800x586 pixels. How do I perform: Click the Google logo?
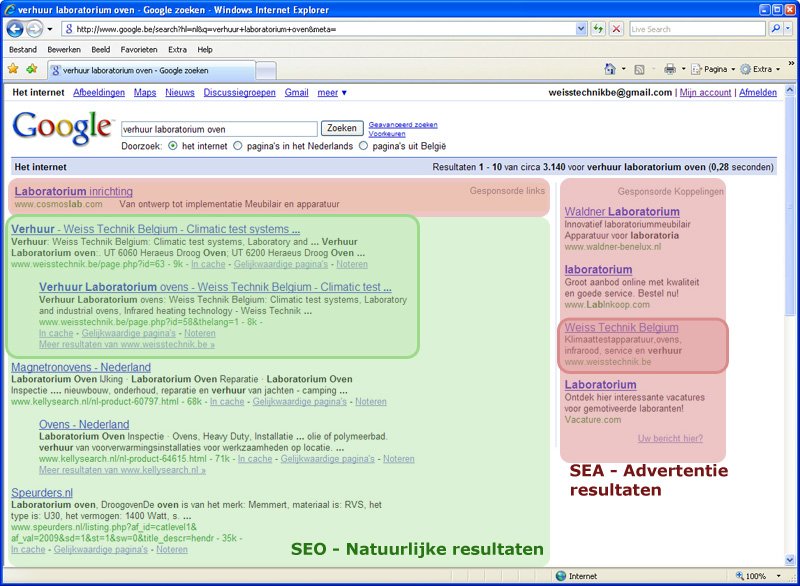[62, 128]
